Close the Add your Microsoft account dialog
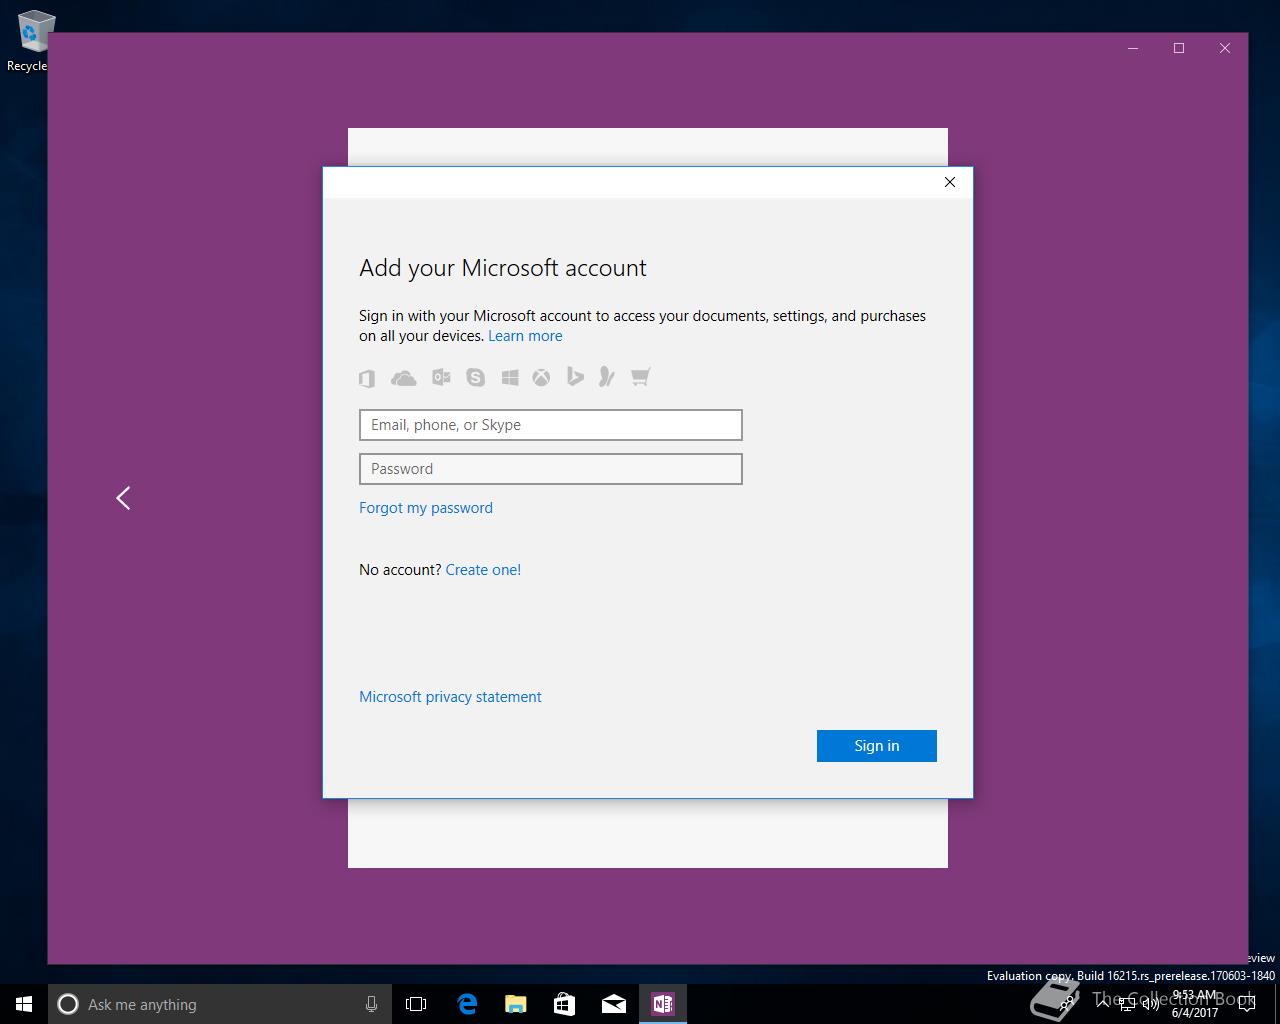Image resolution: width=1280 pixels, height=1024 pixels. click(950, 182)
